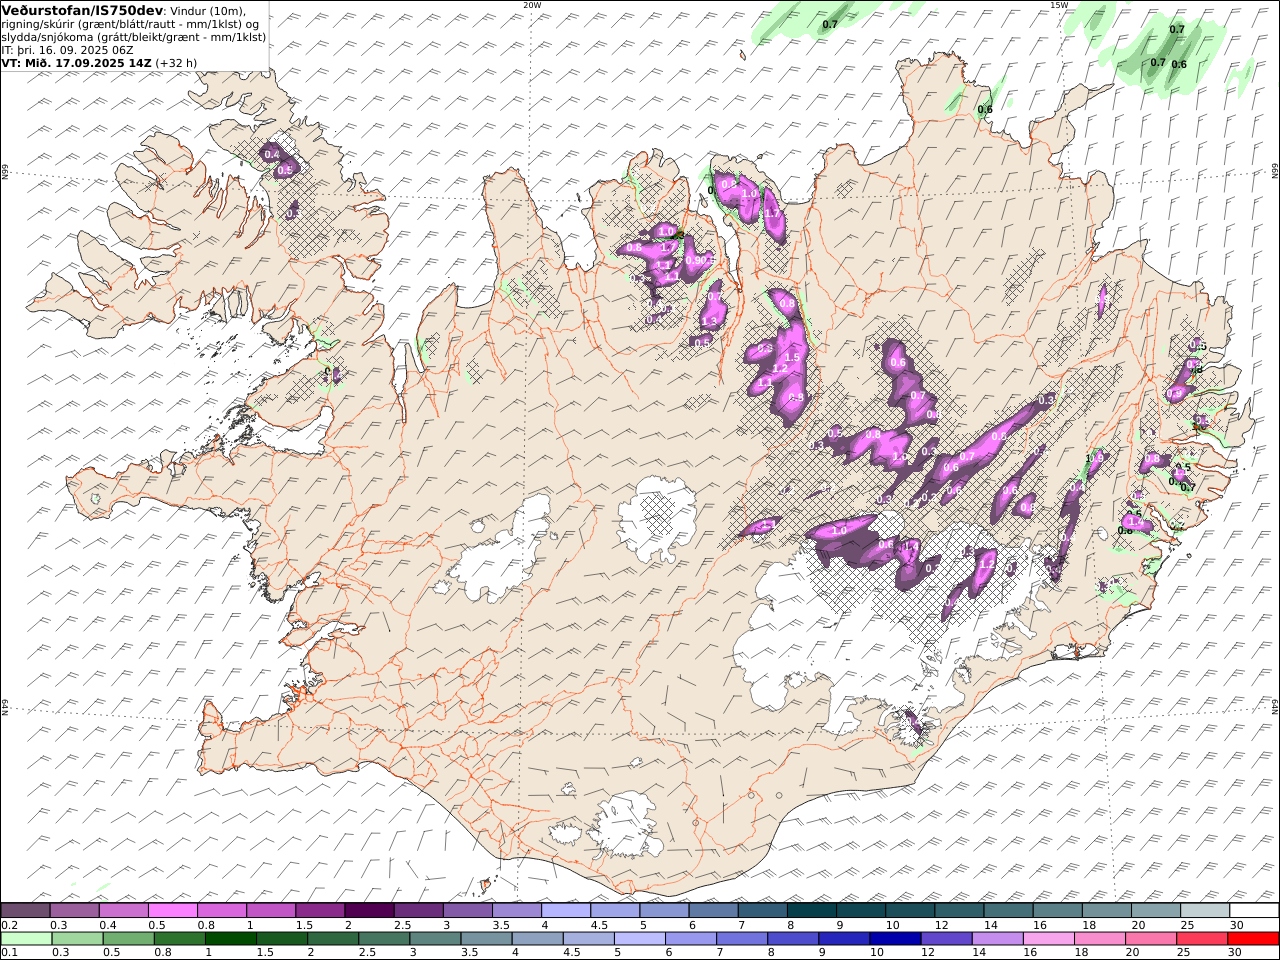Screen dimensions: 1280x960
Task: Pick the mauve 0.2–0.3 snow legend swatch
Action: coord(26,910)
